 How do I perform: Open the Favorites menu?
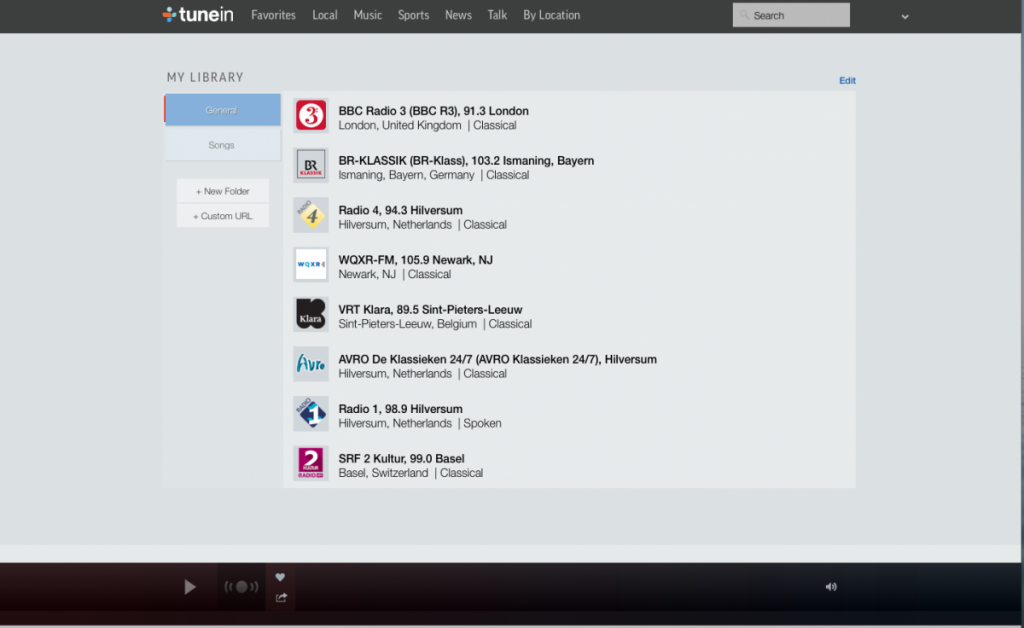tap(273, 15)
